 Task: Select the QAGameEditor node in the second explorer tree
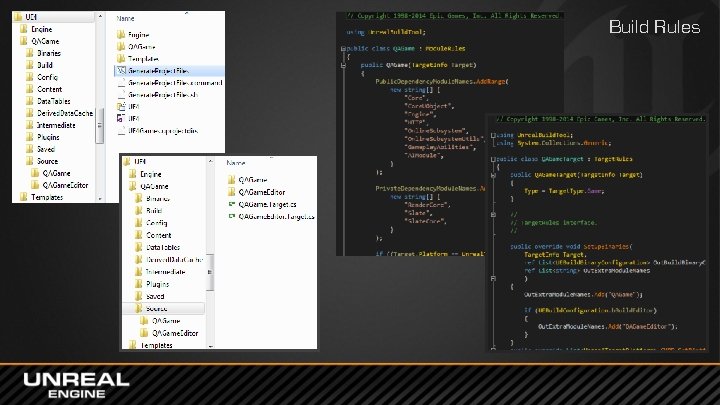[175, 333]
